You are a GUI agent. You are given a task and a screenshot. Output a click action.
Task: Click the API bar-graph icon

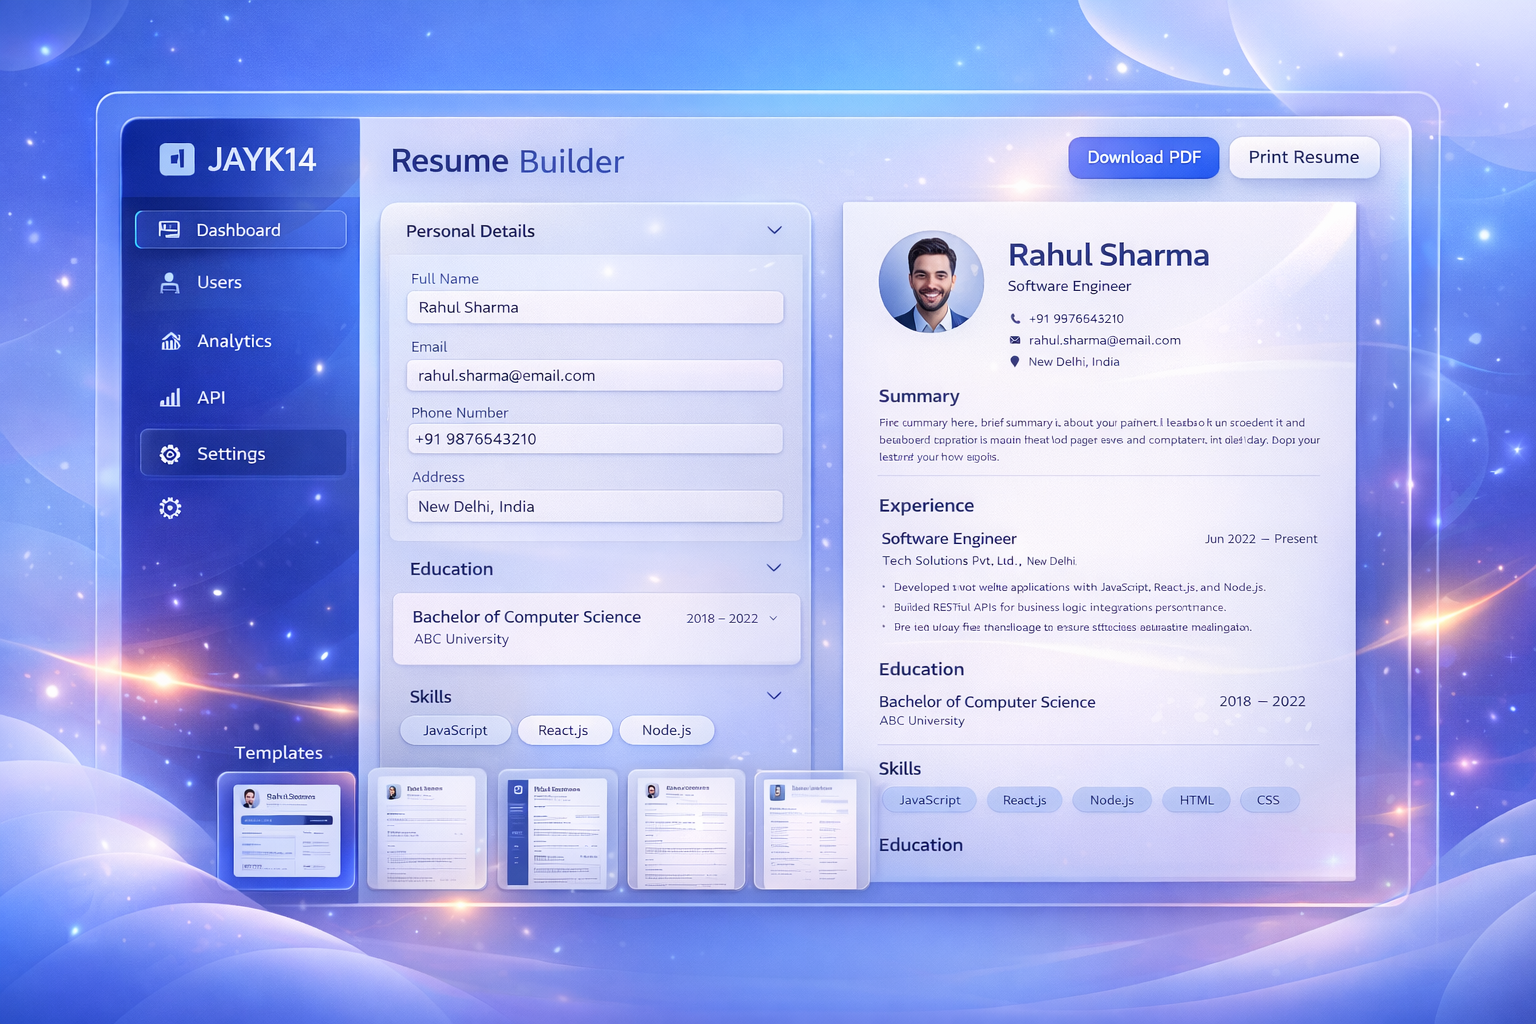coord(169,397)
